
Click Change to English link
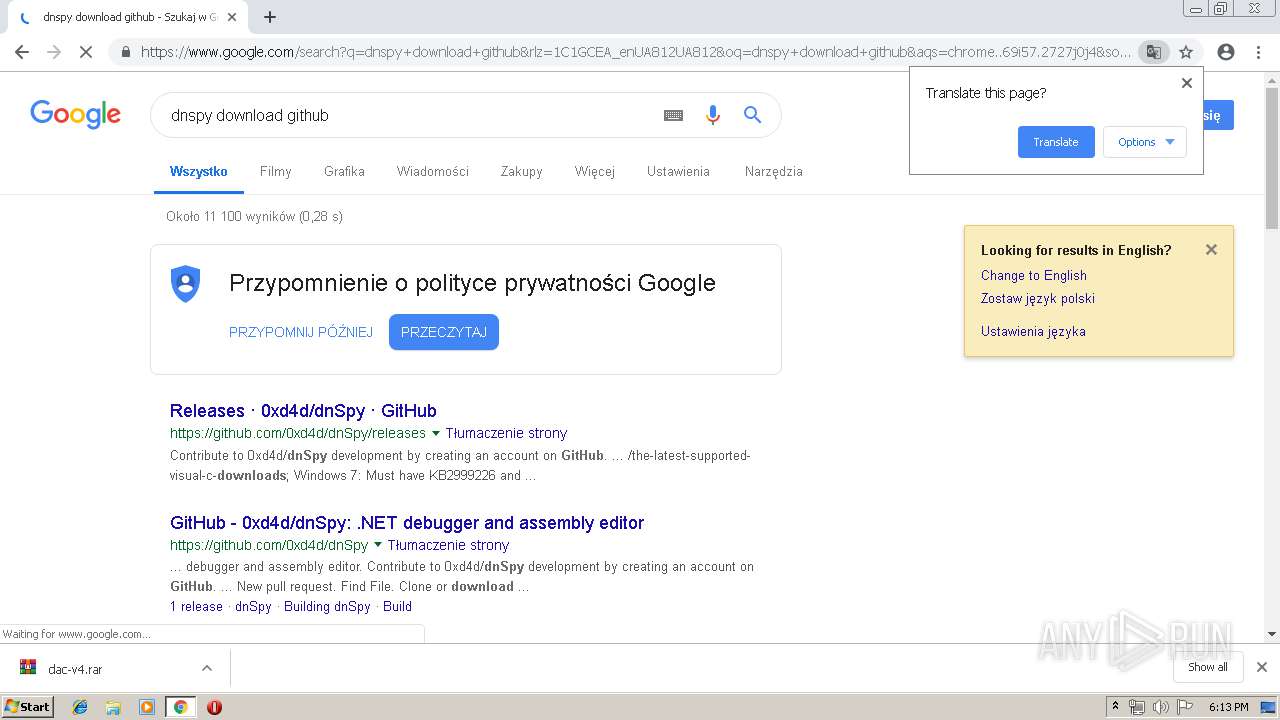1034,275
